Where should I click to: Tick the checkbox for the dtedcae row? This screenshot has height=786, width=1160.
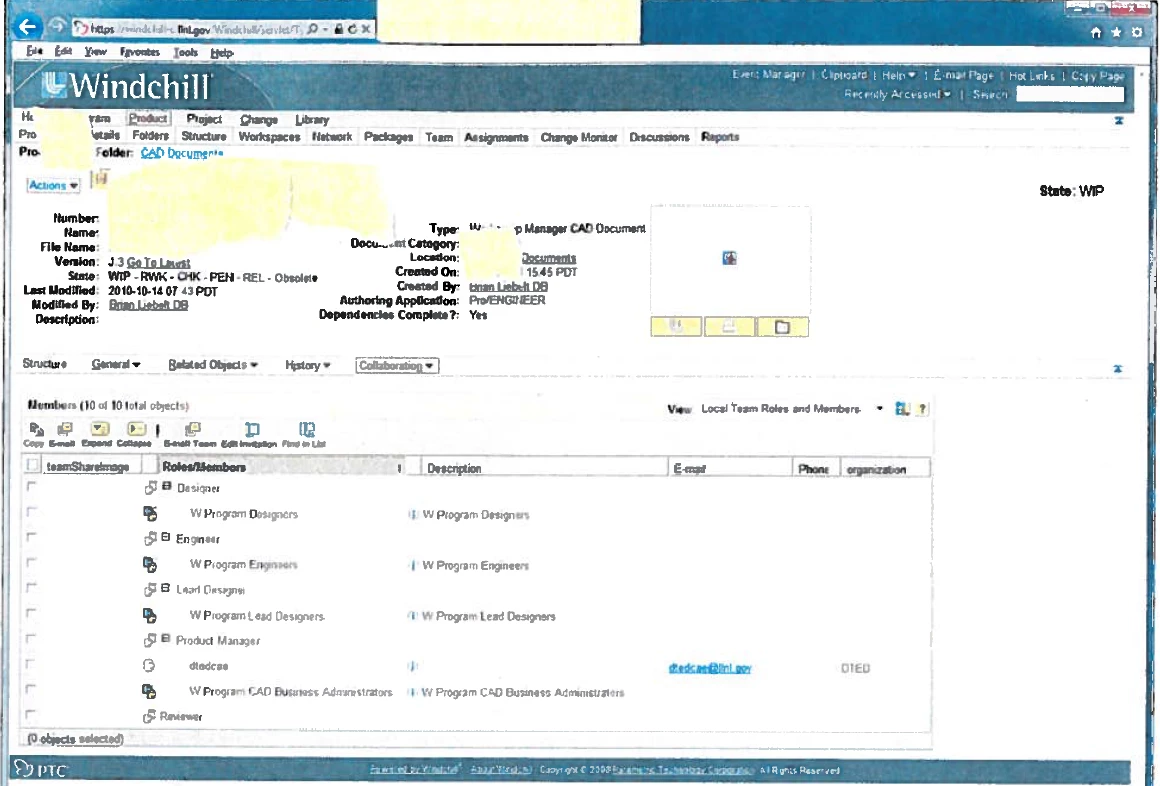[x=30, y=664]
